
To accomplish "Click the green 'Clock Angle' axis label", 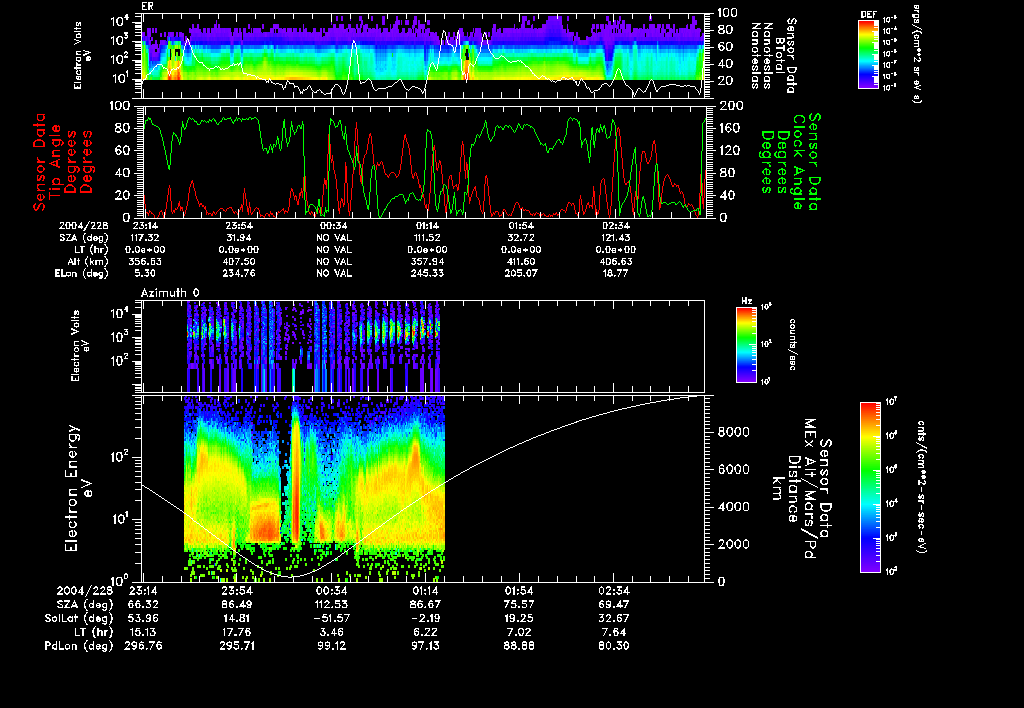I will (x=798, y=162).
